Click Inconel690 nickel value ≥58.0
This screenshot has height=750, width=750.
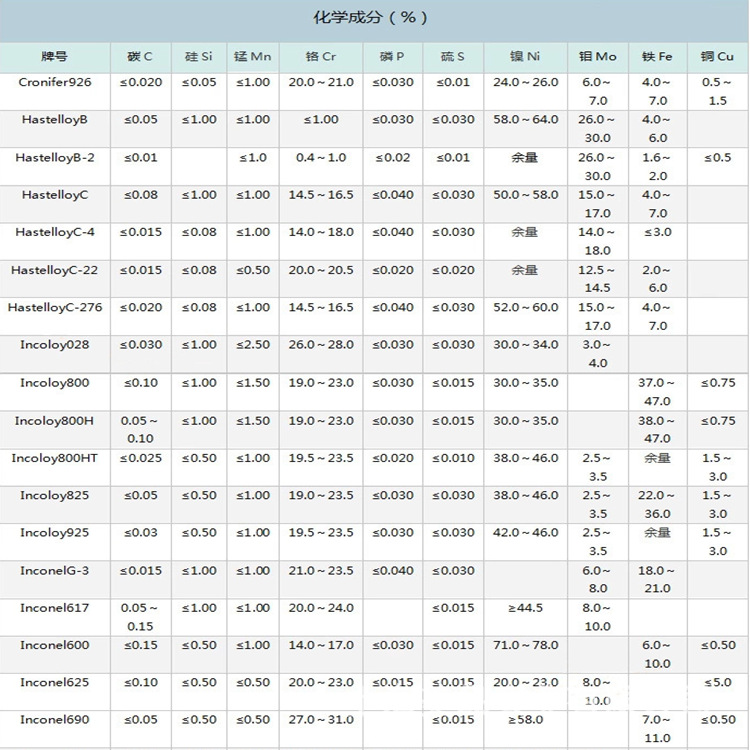(x=525, y=720)
